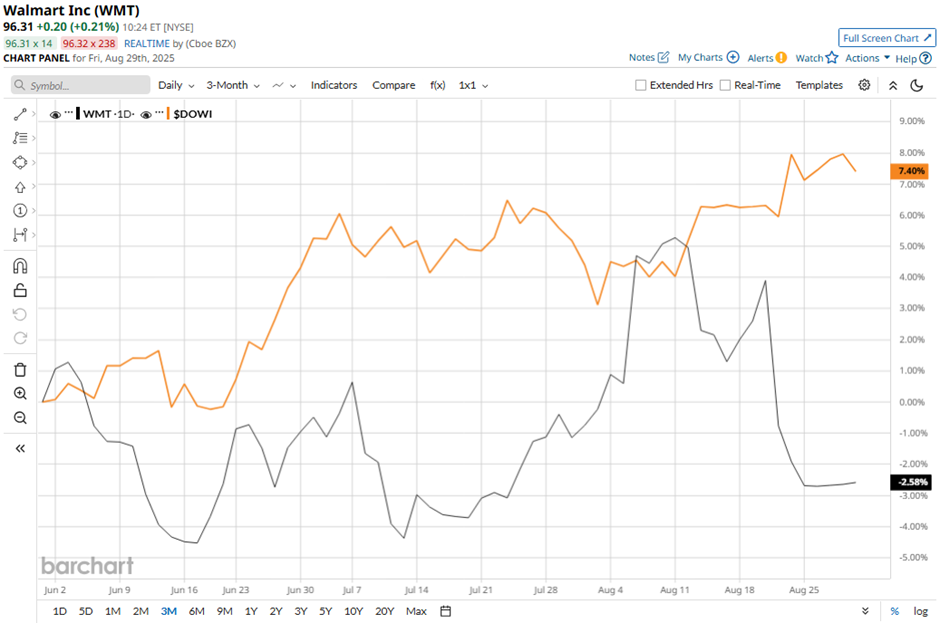Collapse the drawing tools sidebar
The height and width of the screenshot is (623, 940).
coord(20,449)
